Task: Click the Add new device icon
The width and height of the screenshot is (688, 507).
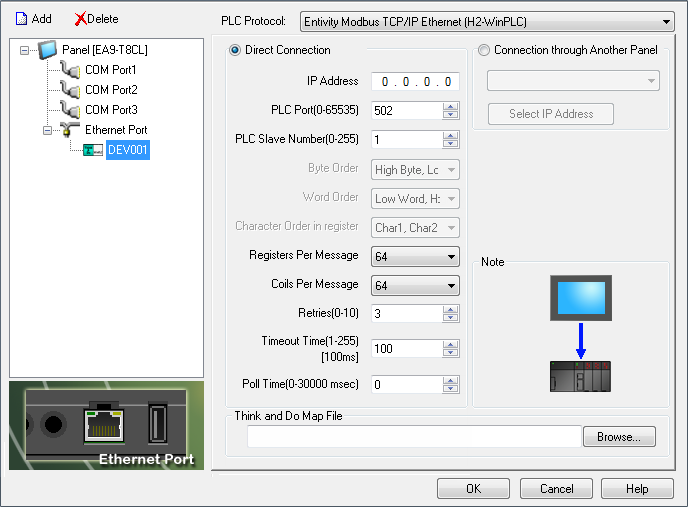Action: click(20, 19)
